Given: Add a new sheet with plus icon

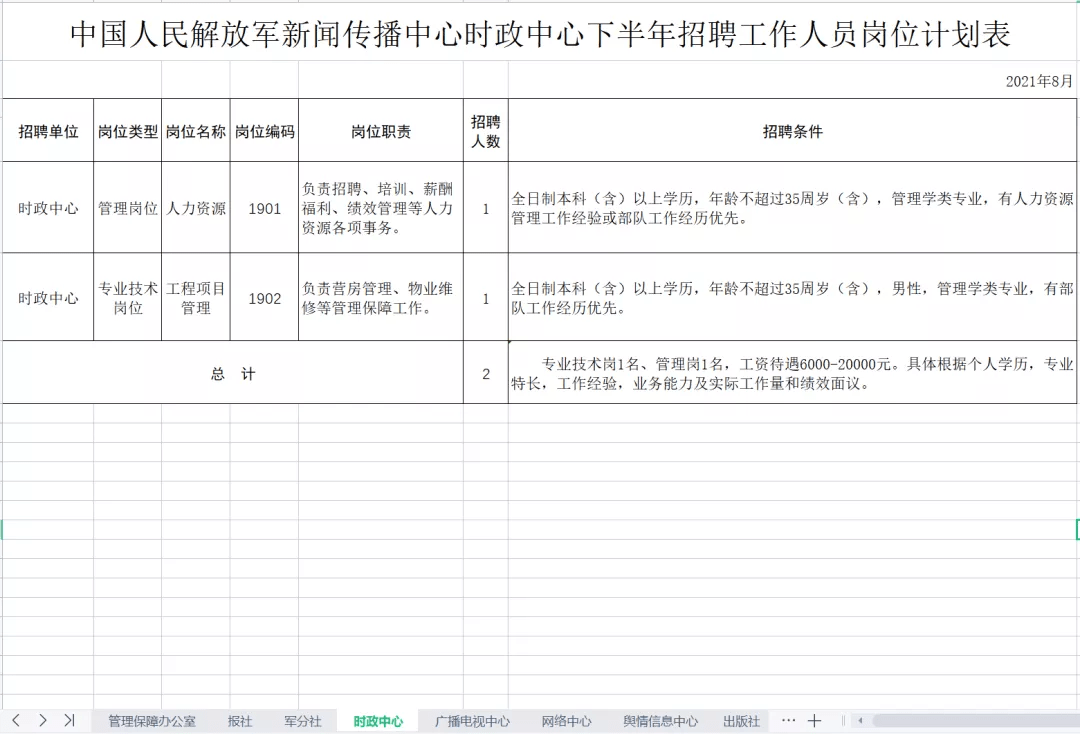Looking at the screenshot, I should pyautogui.click(x=814, y=721).
